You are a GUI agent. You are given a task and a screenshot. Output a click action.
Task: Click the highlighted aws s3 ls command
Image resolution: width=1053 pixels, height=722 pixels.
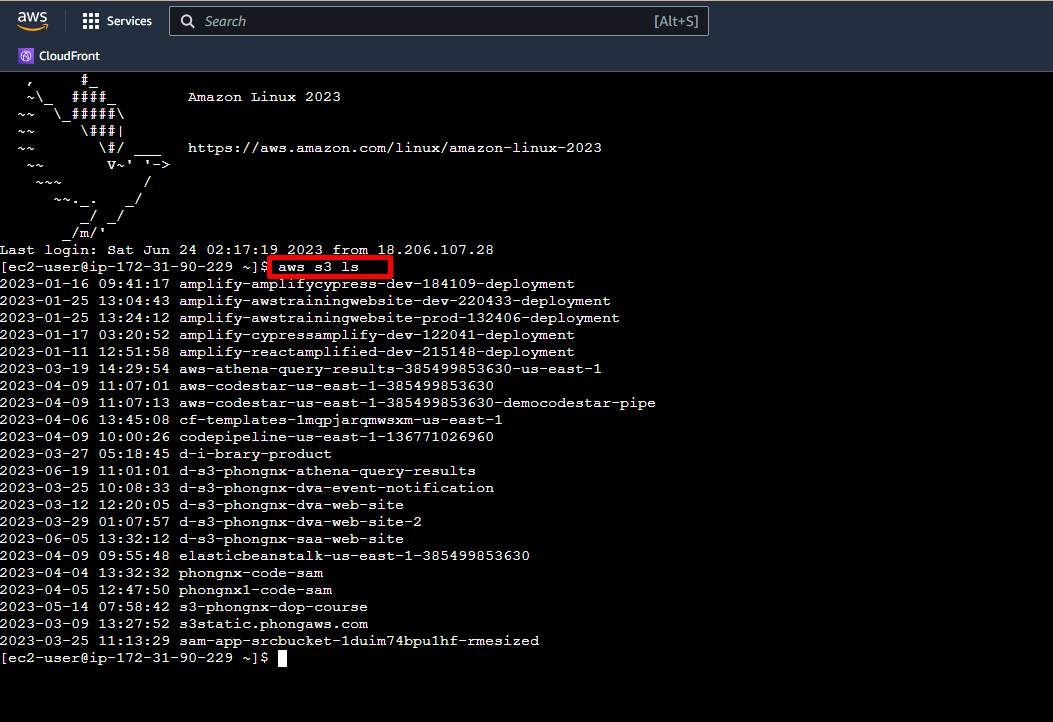pos(328,267)
